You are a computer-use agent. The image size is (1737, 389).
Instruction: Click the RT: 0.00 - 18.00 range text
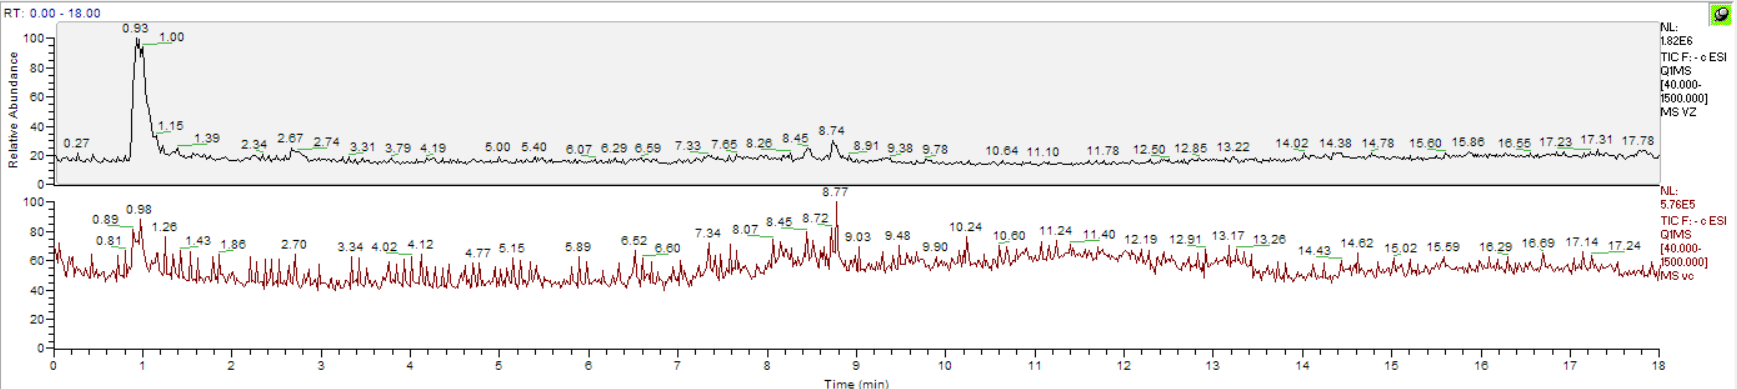[x=51, y=13]
